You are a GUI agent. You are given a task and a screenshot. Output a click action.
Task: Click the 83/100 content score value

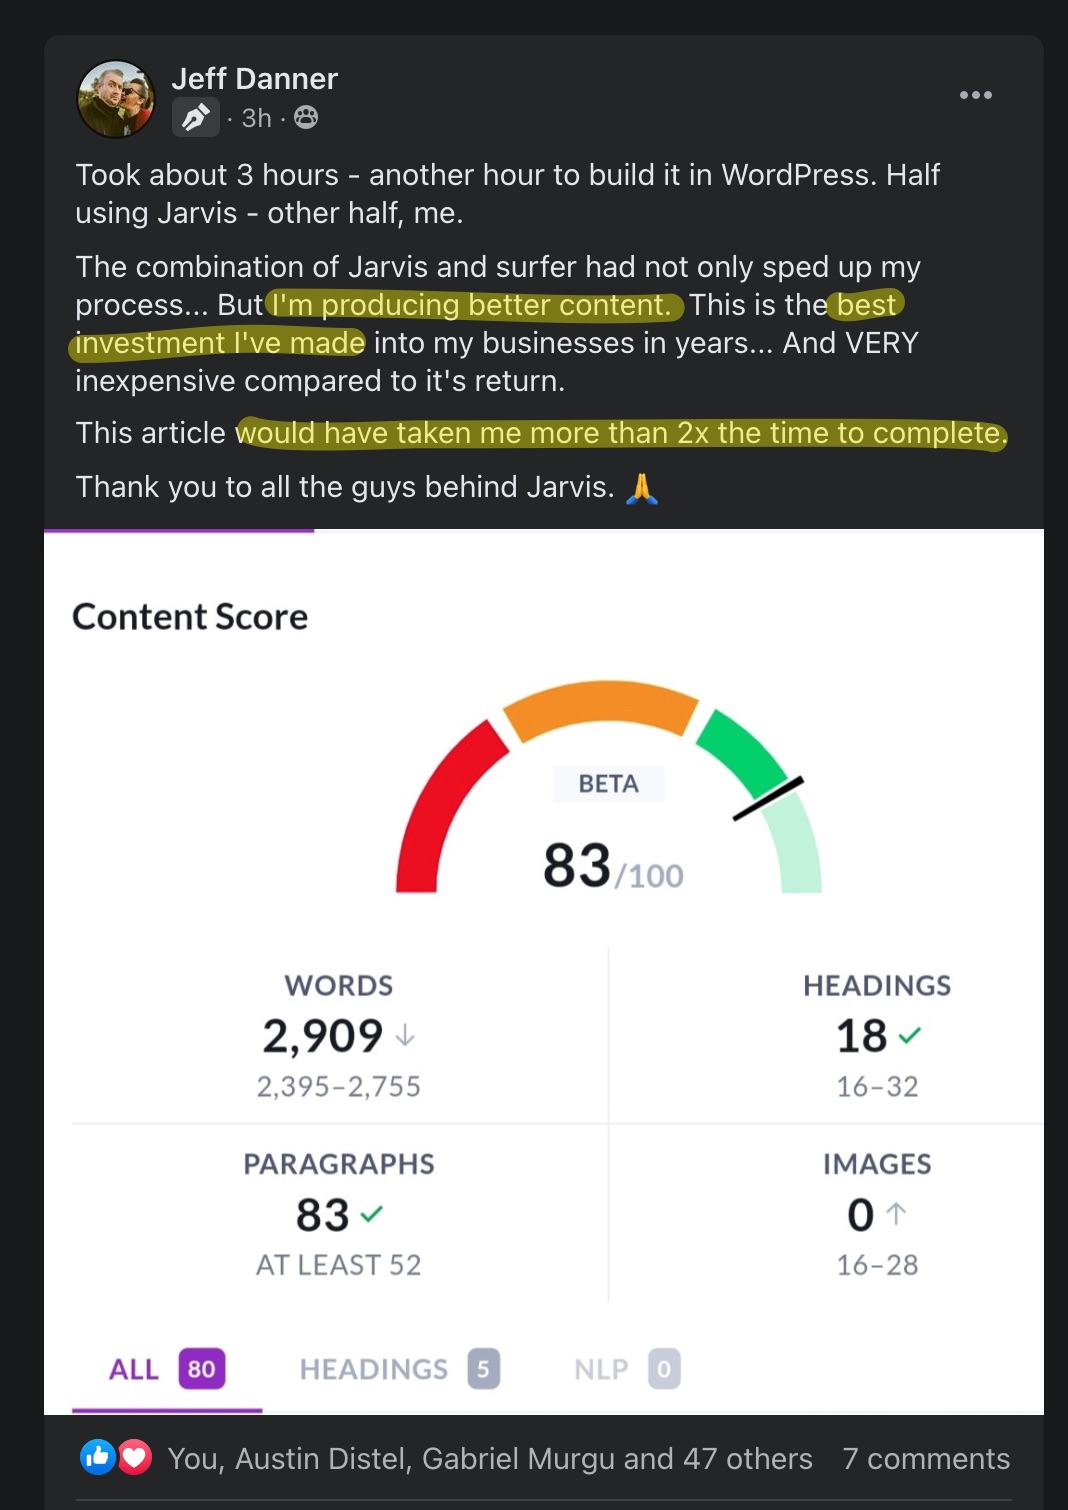612,866
